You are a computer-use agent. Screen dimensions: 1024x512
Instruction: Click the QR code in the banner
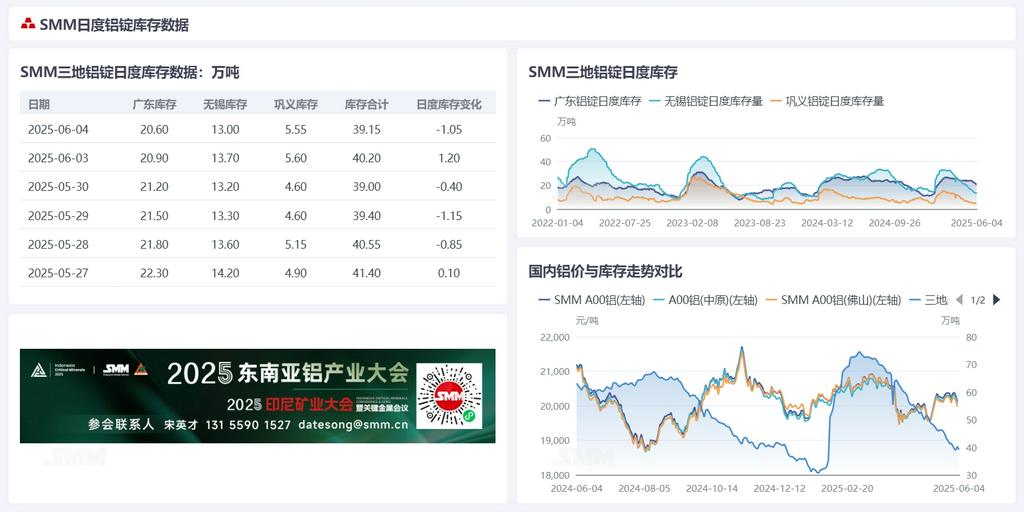pyautogui.click(x=449, y=396)
